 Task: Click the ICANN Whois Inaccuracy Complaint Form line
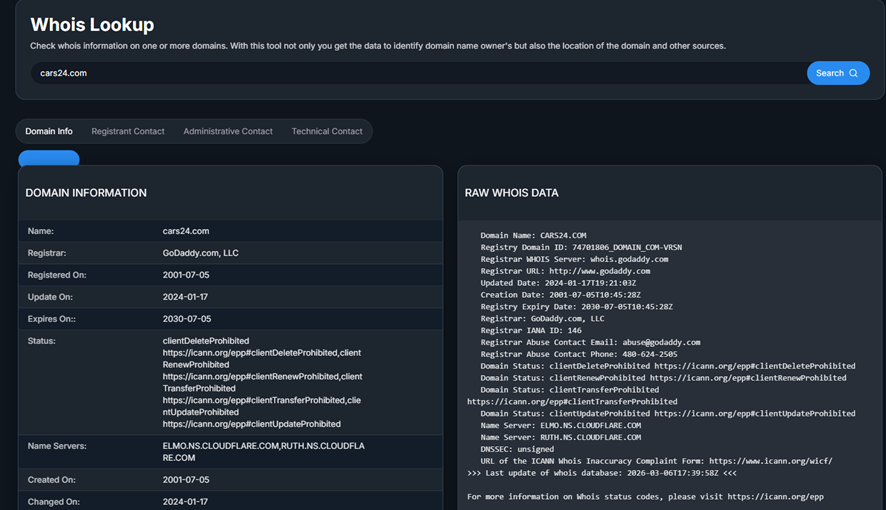point(656,461)
